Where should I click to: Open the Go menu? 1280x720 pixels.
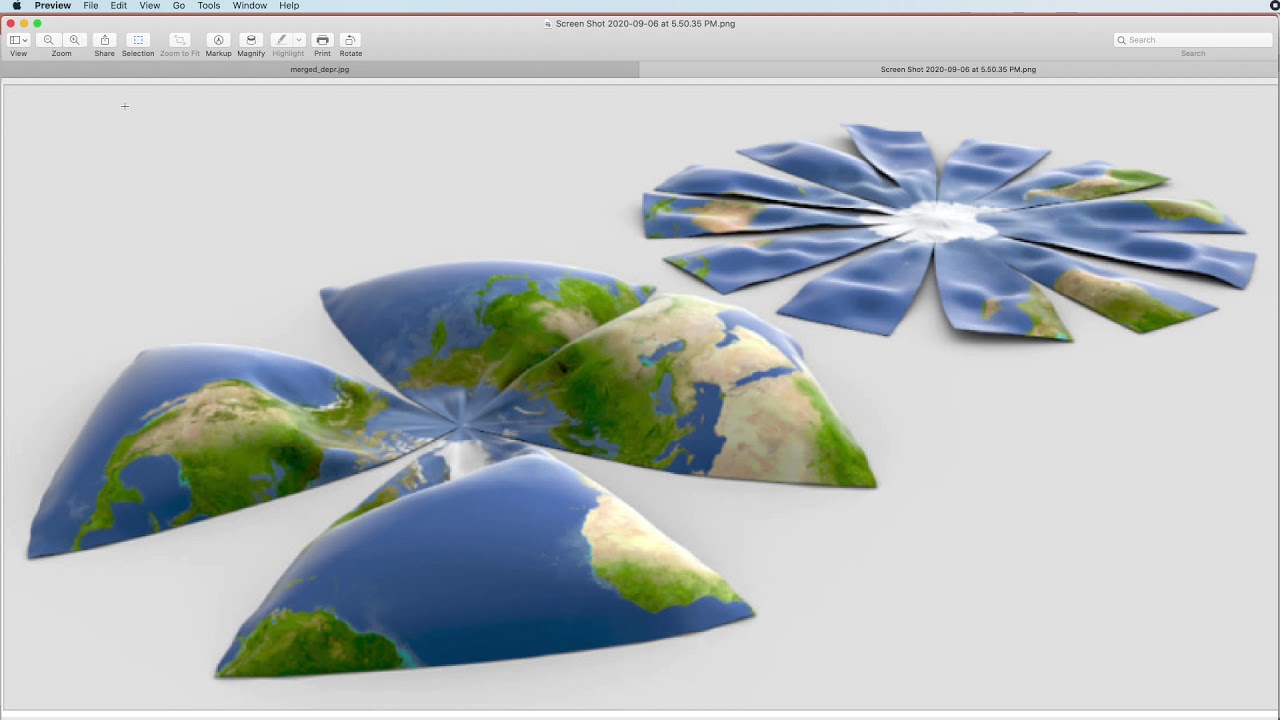click(x=179, y=6)
